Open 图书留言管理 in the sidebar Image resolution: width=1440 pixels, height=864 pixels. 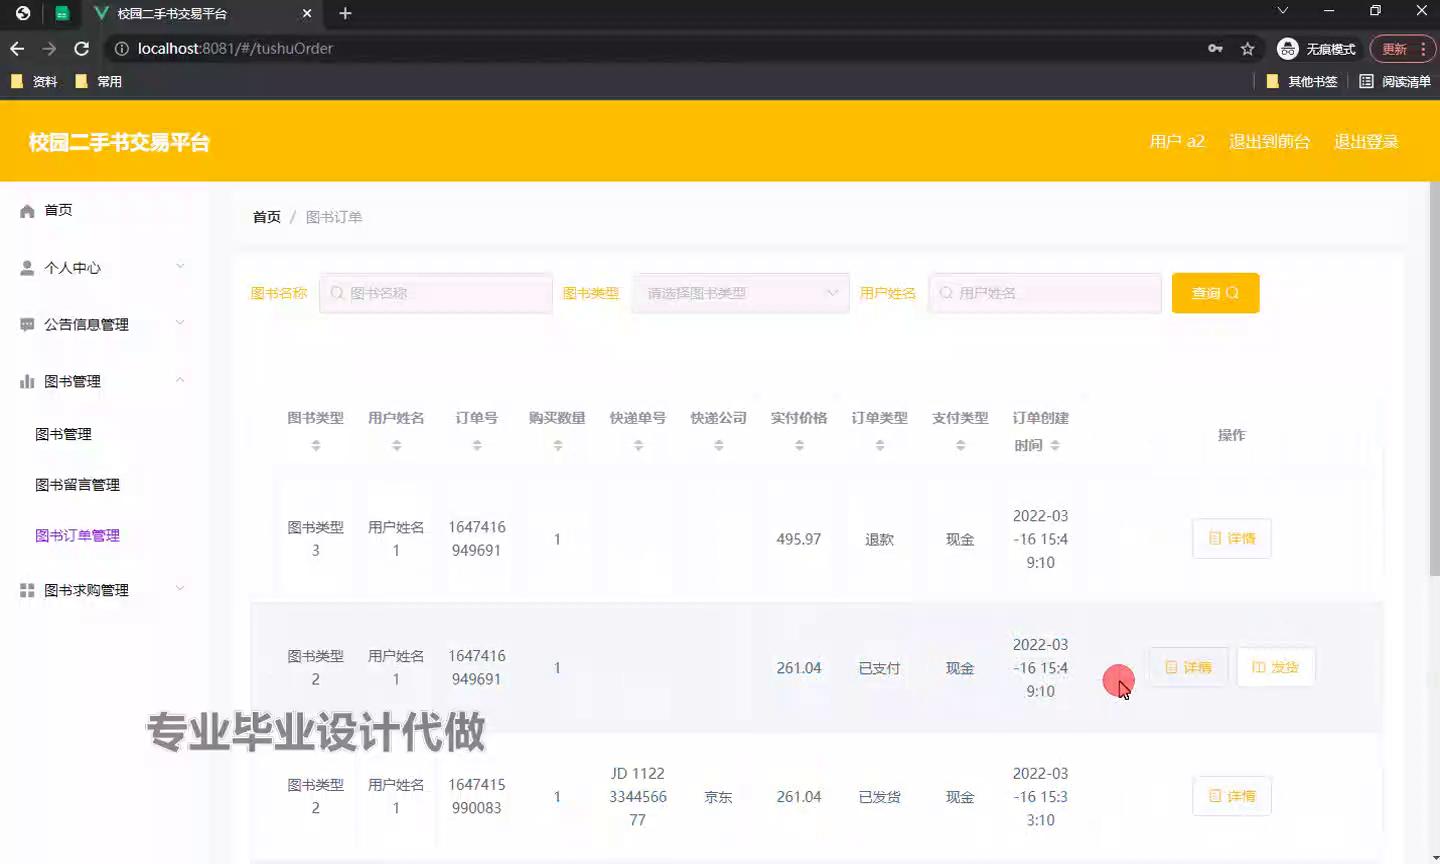tap(77, 485)
